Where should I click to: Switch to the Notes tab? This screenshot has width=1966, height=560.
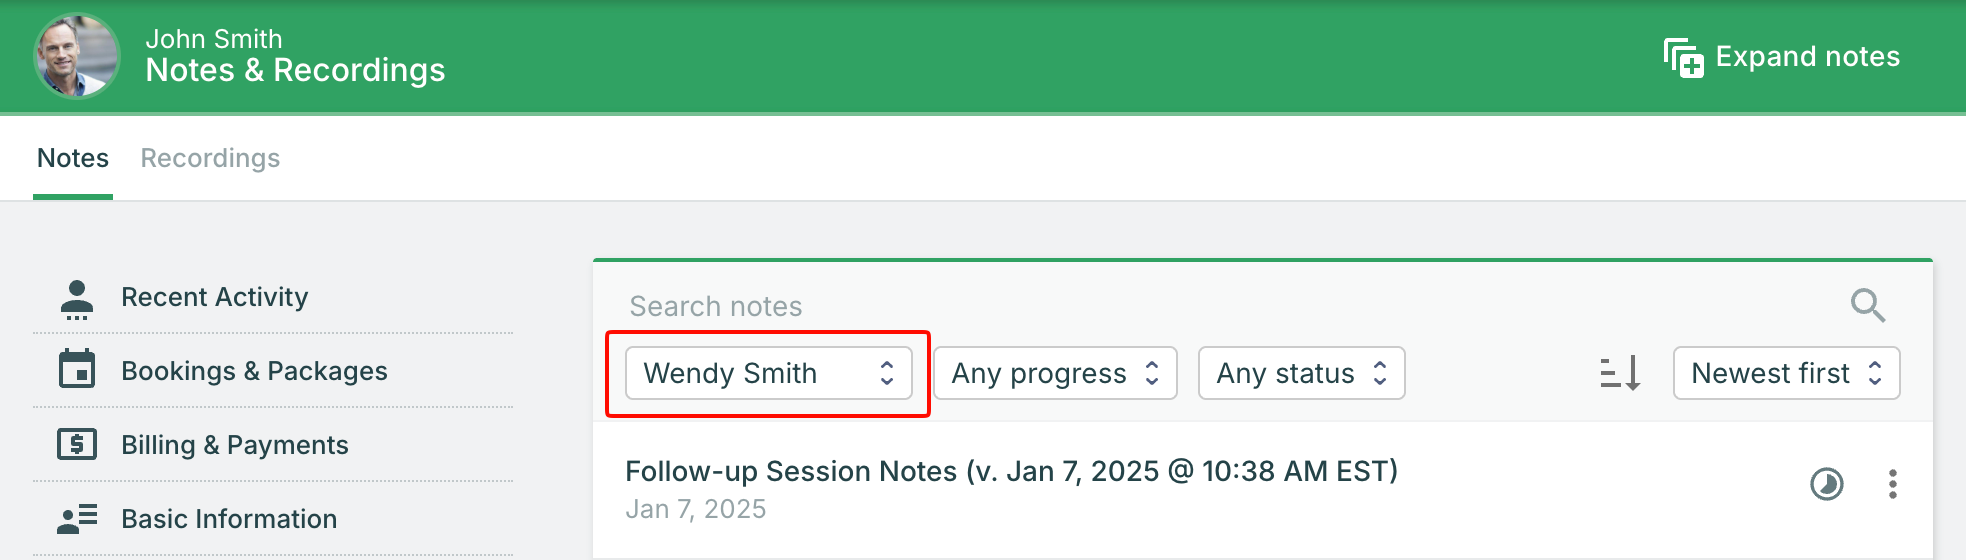pyautogui.click(x=73, y=158)
